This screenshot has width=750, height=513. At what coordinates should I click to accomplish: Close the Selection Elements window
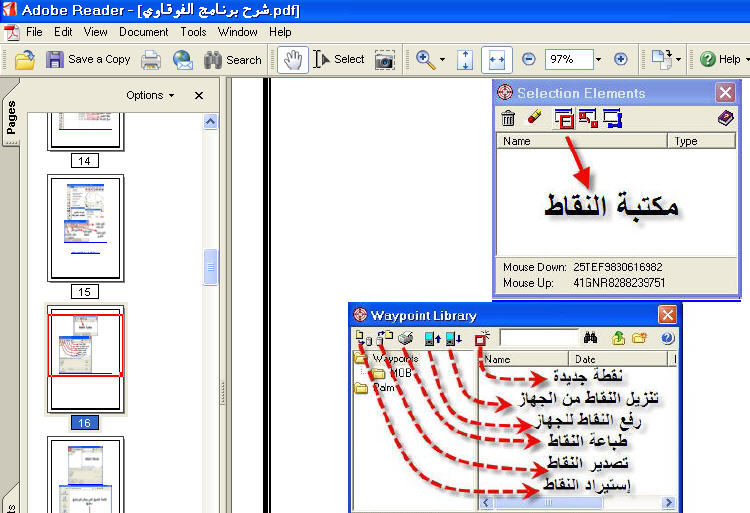[x=725, y=92]
